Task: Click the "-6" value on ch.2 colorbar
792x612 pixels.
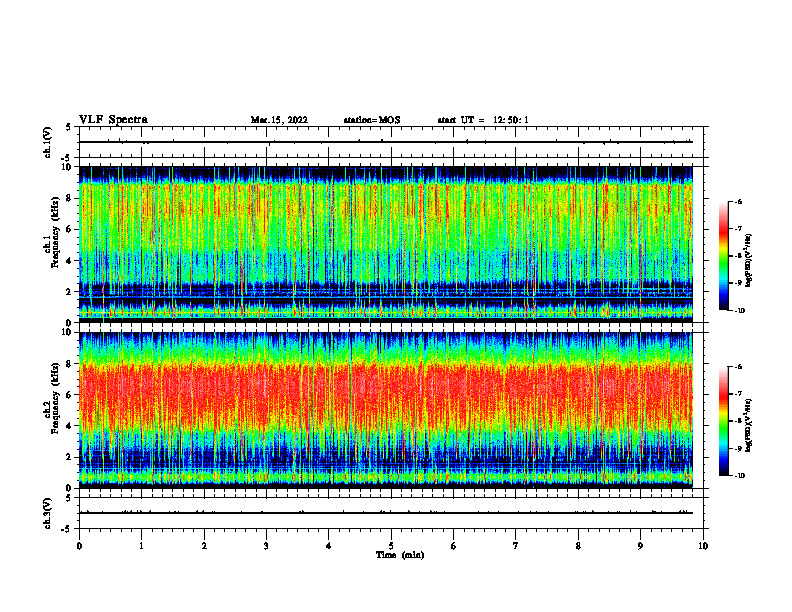Action: (x=739, y=367)
